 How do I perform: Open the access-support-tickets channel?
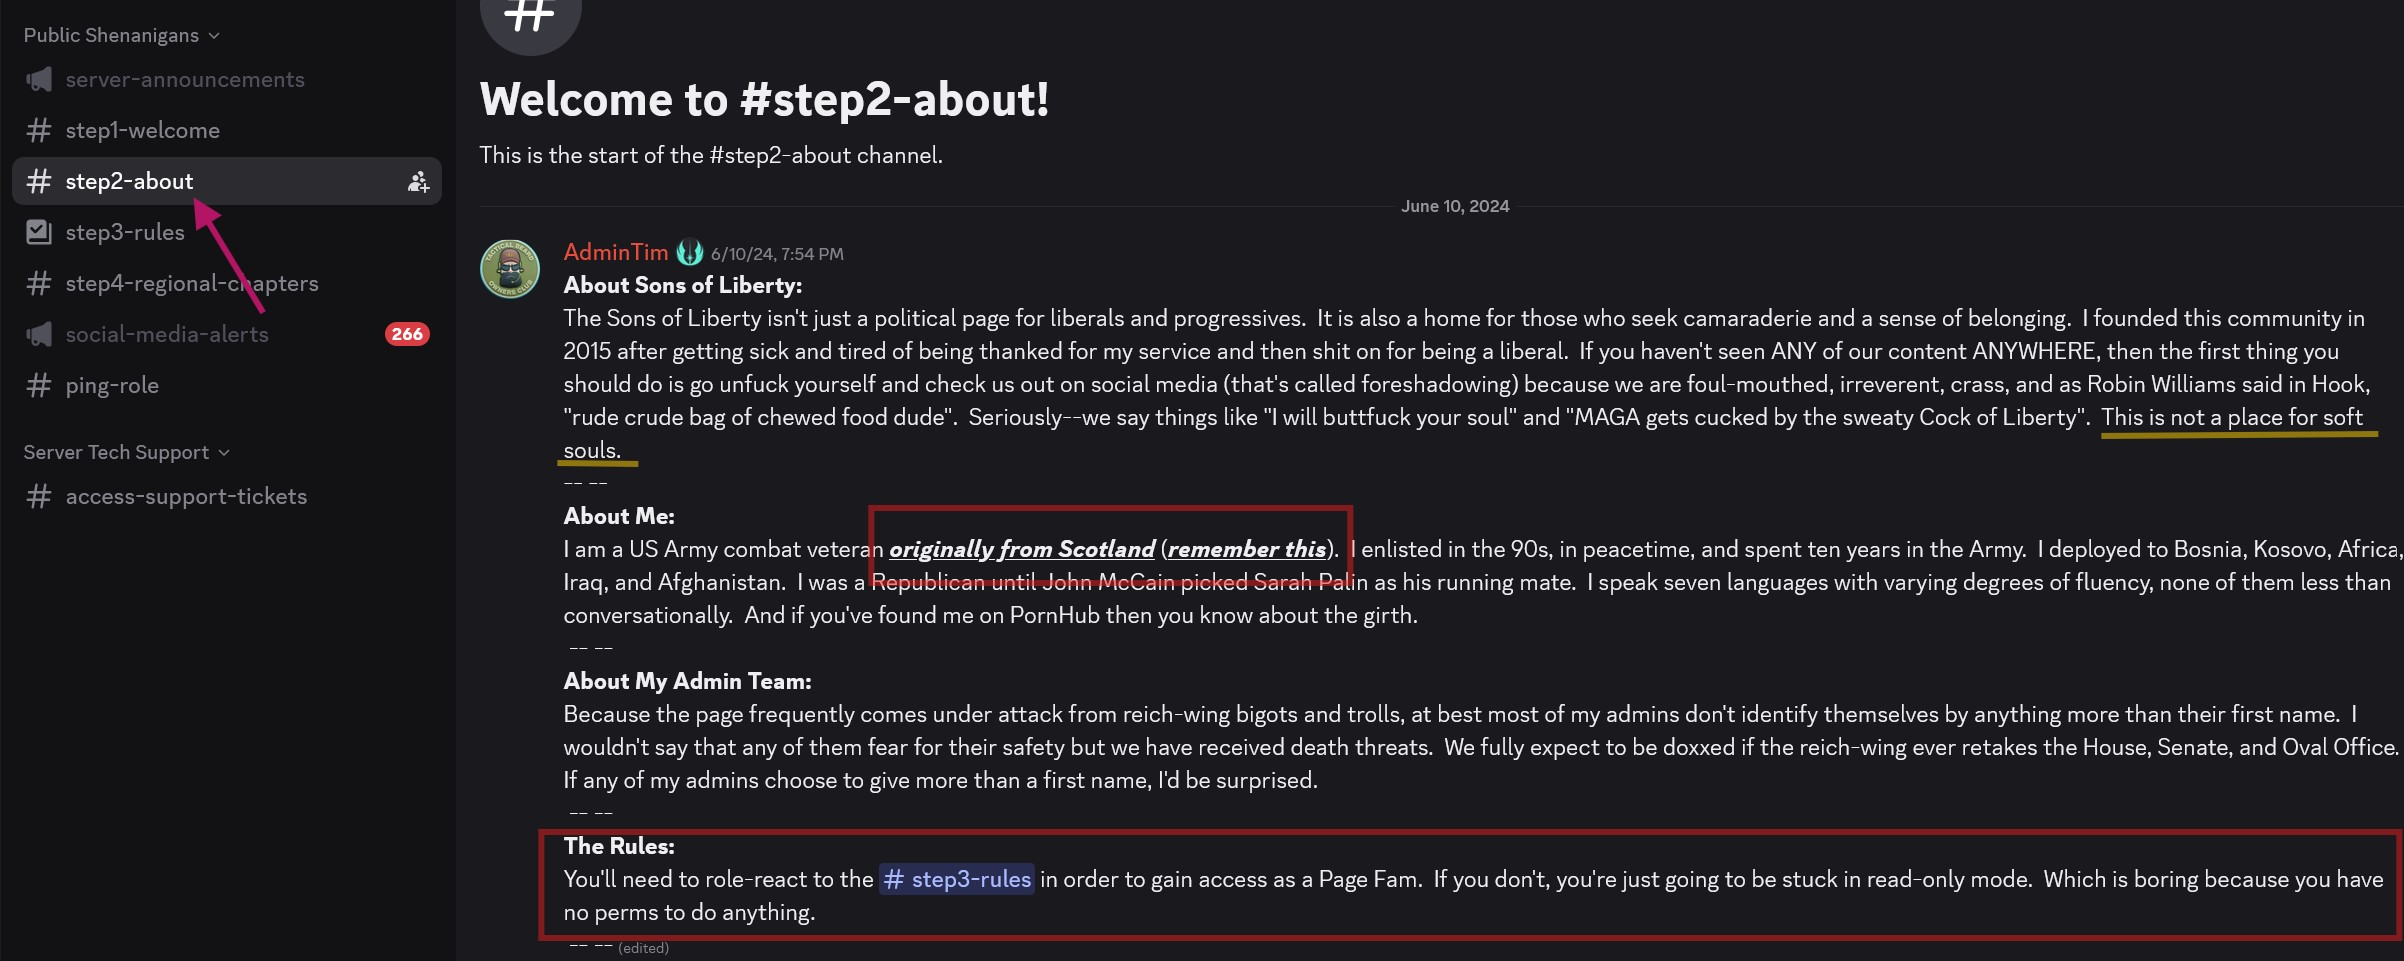click(x=227, y=496)
